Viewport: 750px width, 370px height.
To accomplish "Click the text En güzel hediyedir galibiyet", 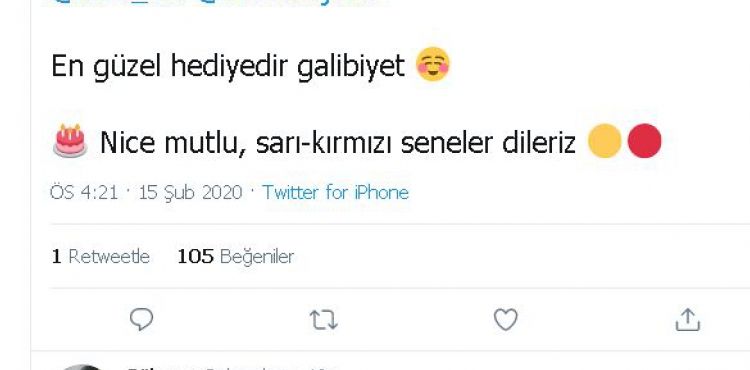I will point(228,66).
